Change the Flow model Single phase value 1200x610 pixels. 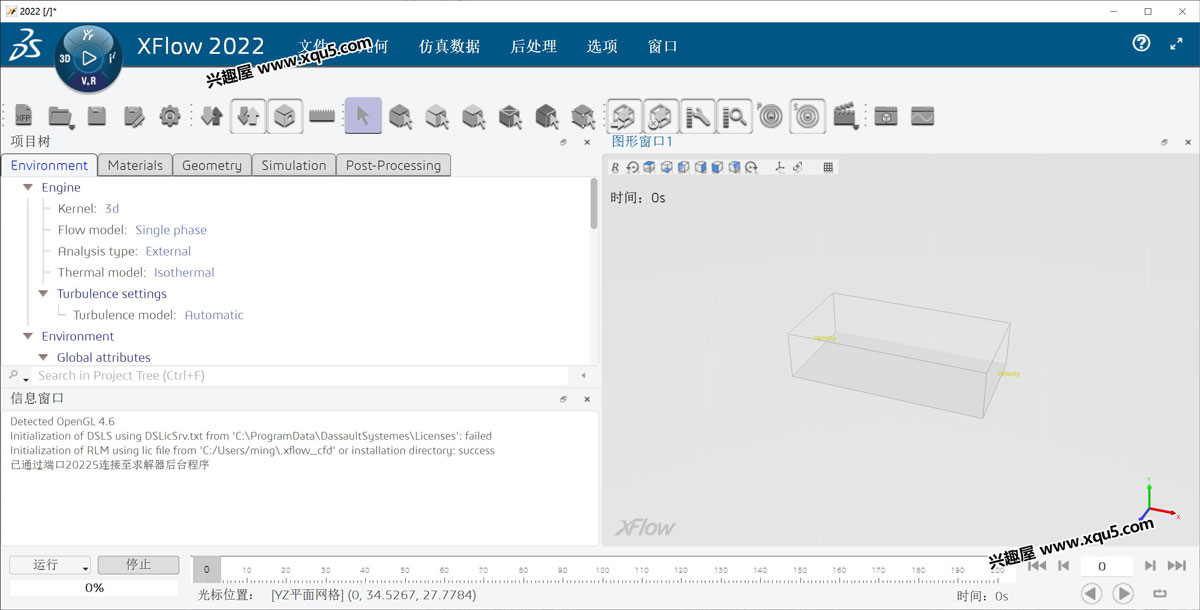tap(171, 230)
